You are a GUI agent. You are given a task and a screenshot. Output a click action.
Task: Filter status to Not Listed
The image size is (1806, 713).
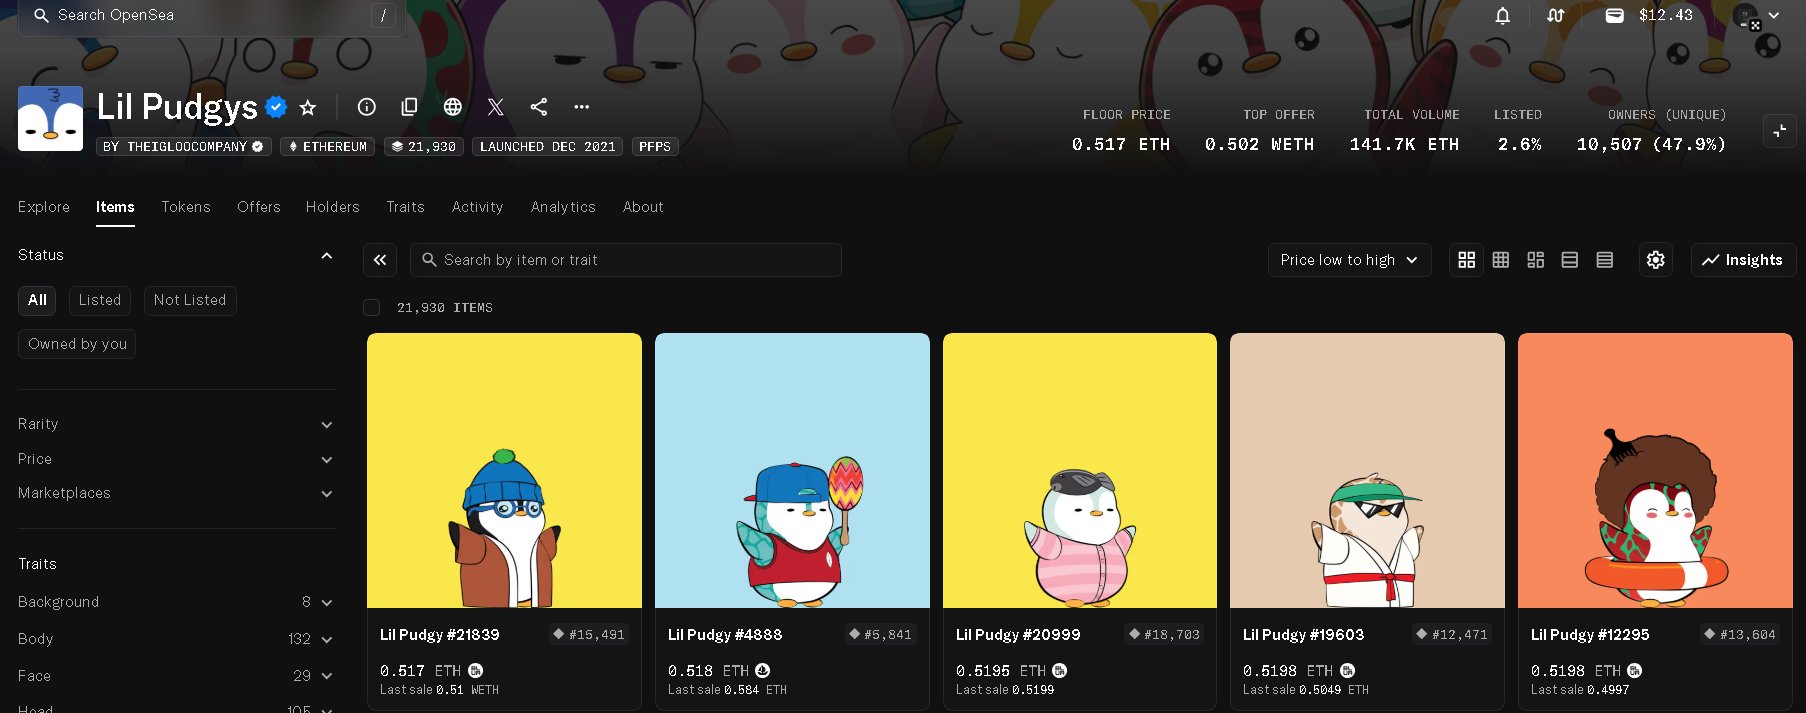tap(190, 300)
